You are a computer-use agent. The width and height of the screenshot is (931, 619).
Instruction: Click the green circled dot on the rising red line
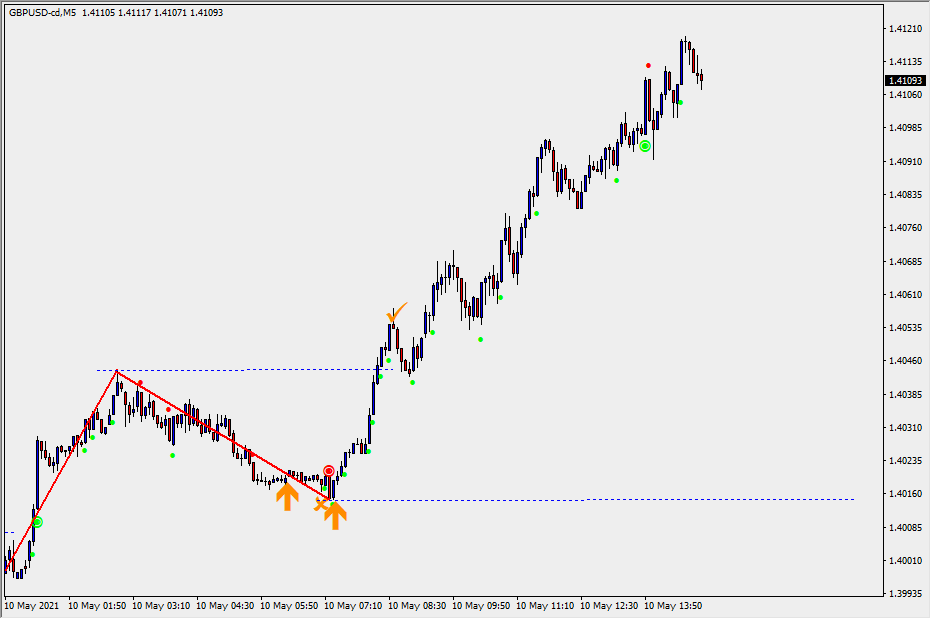[37, 522]
